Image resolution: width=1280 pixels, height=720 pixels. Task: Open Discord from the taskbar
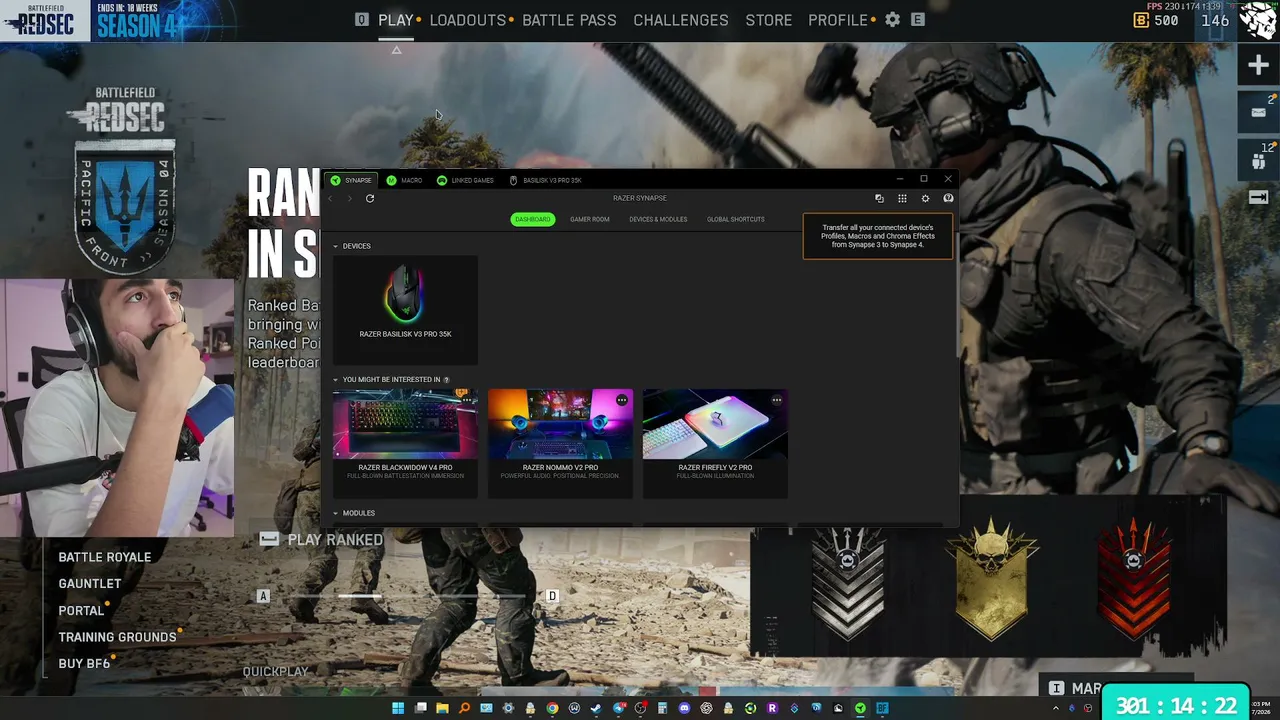tap(684, 708)
